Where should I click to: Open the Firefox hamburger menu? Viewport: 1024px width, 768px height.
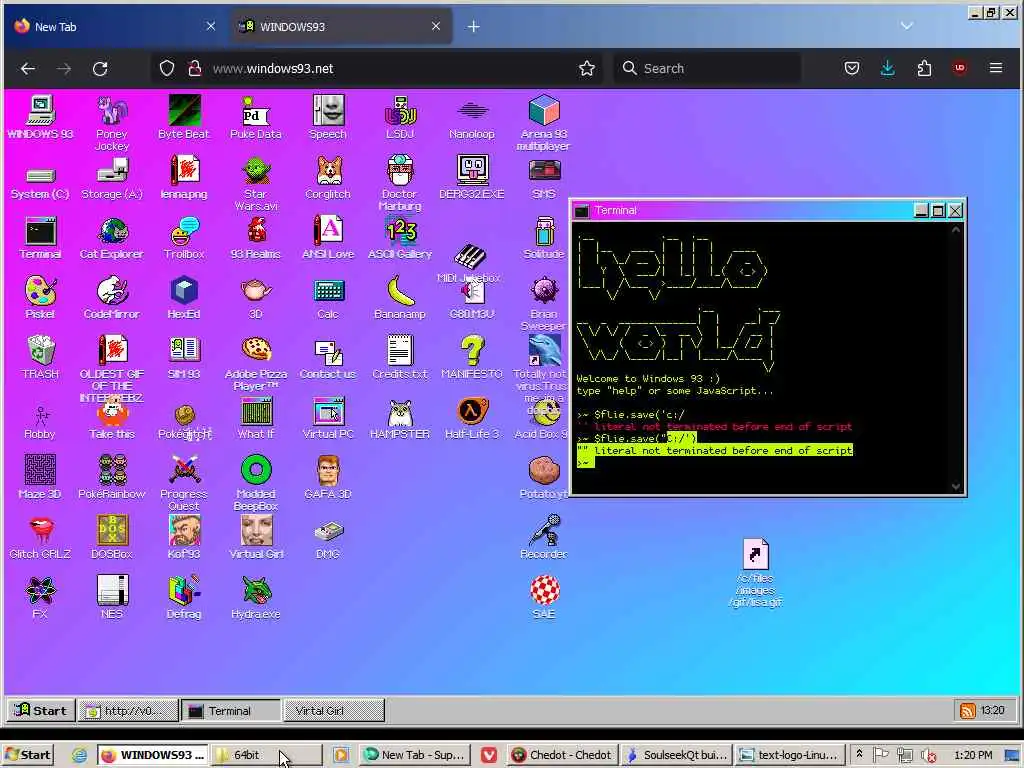[995, 68]
